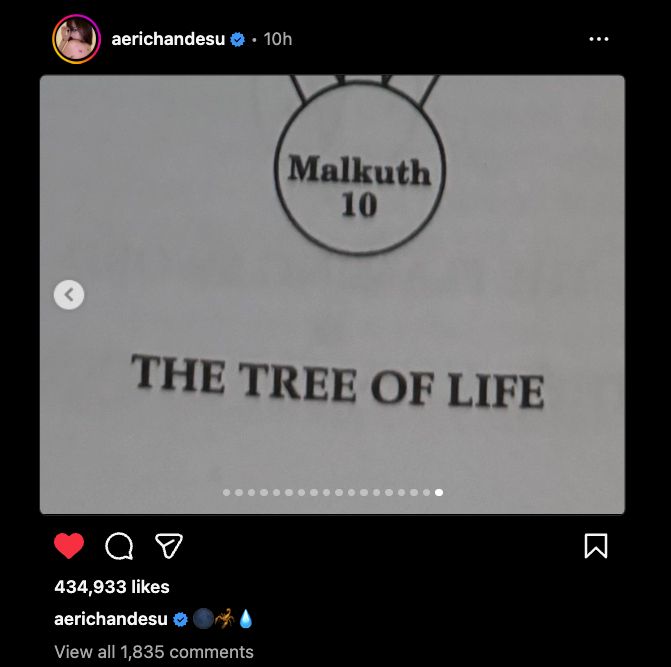Open aerichandesu's story profile picture
The image size is (671, 667).
(76, 39)
